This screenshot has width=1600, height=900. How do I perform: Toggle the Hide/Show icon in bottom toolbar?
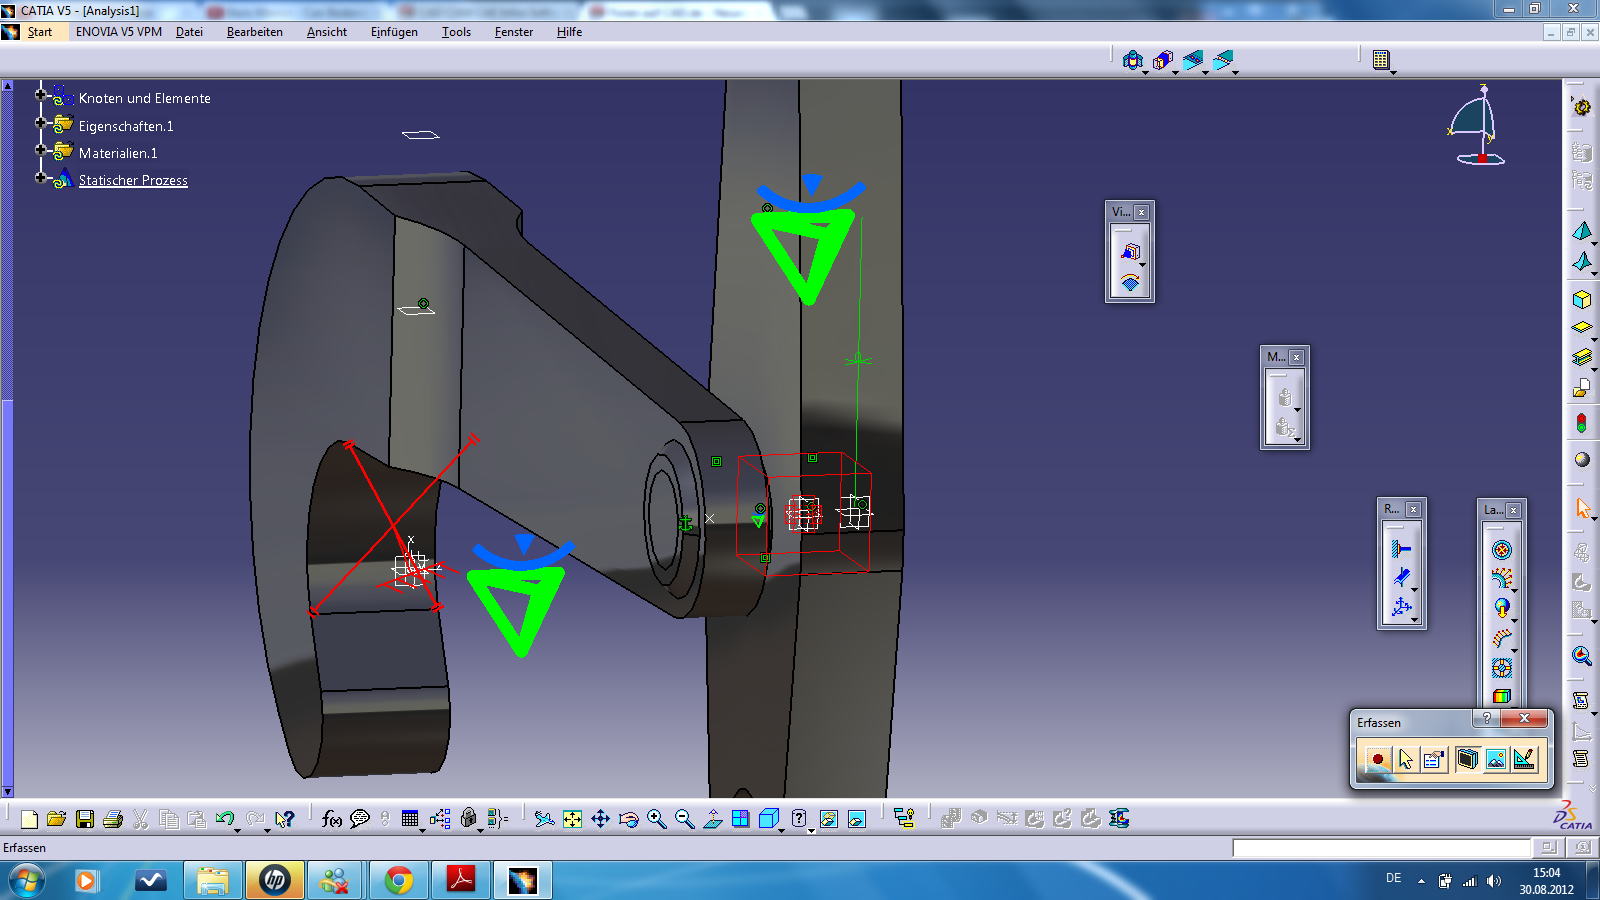828,819
